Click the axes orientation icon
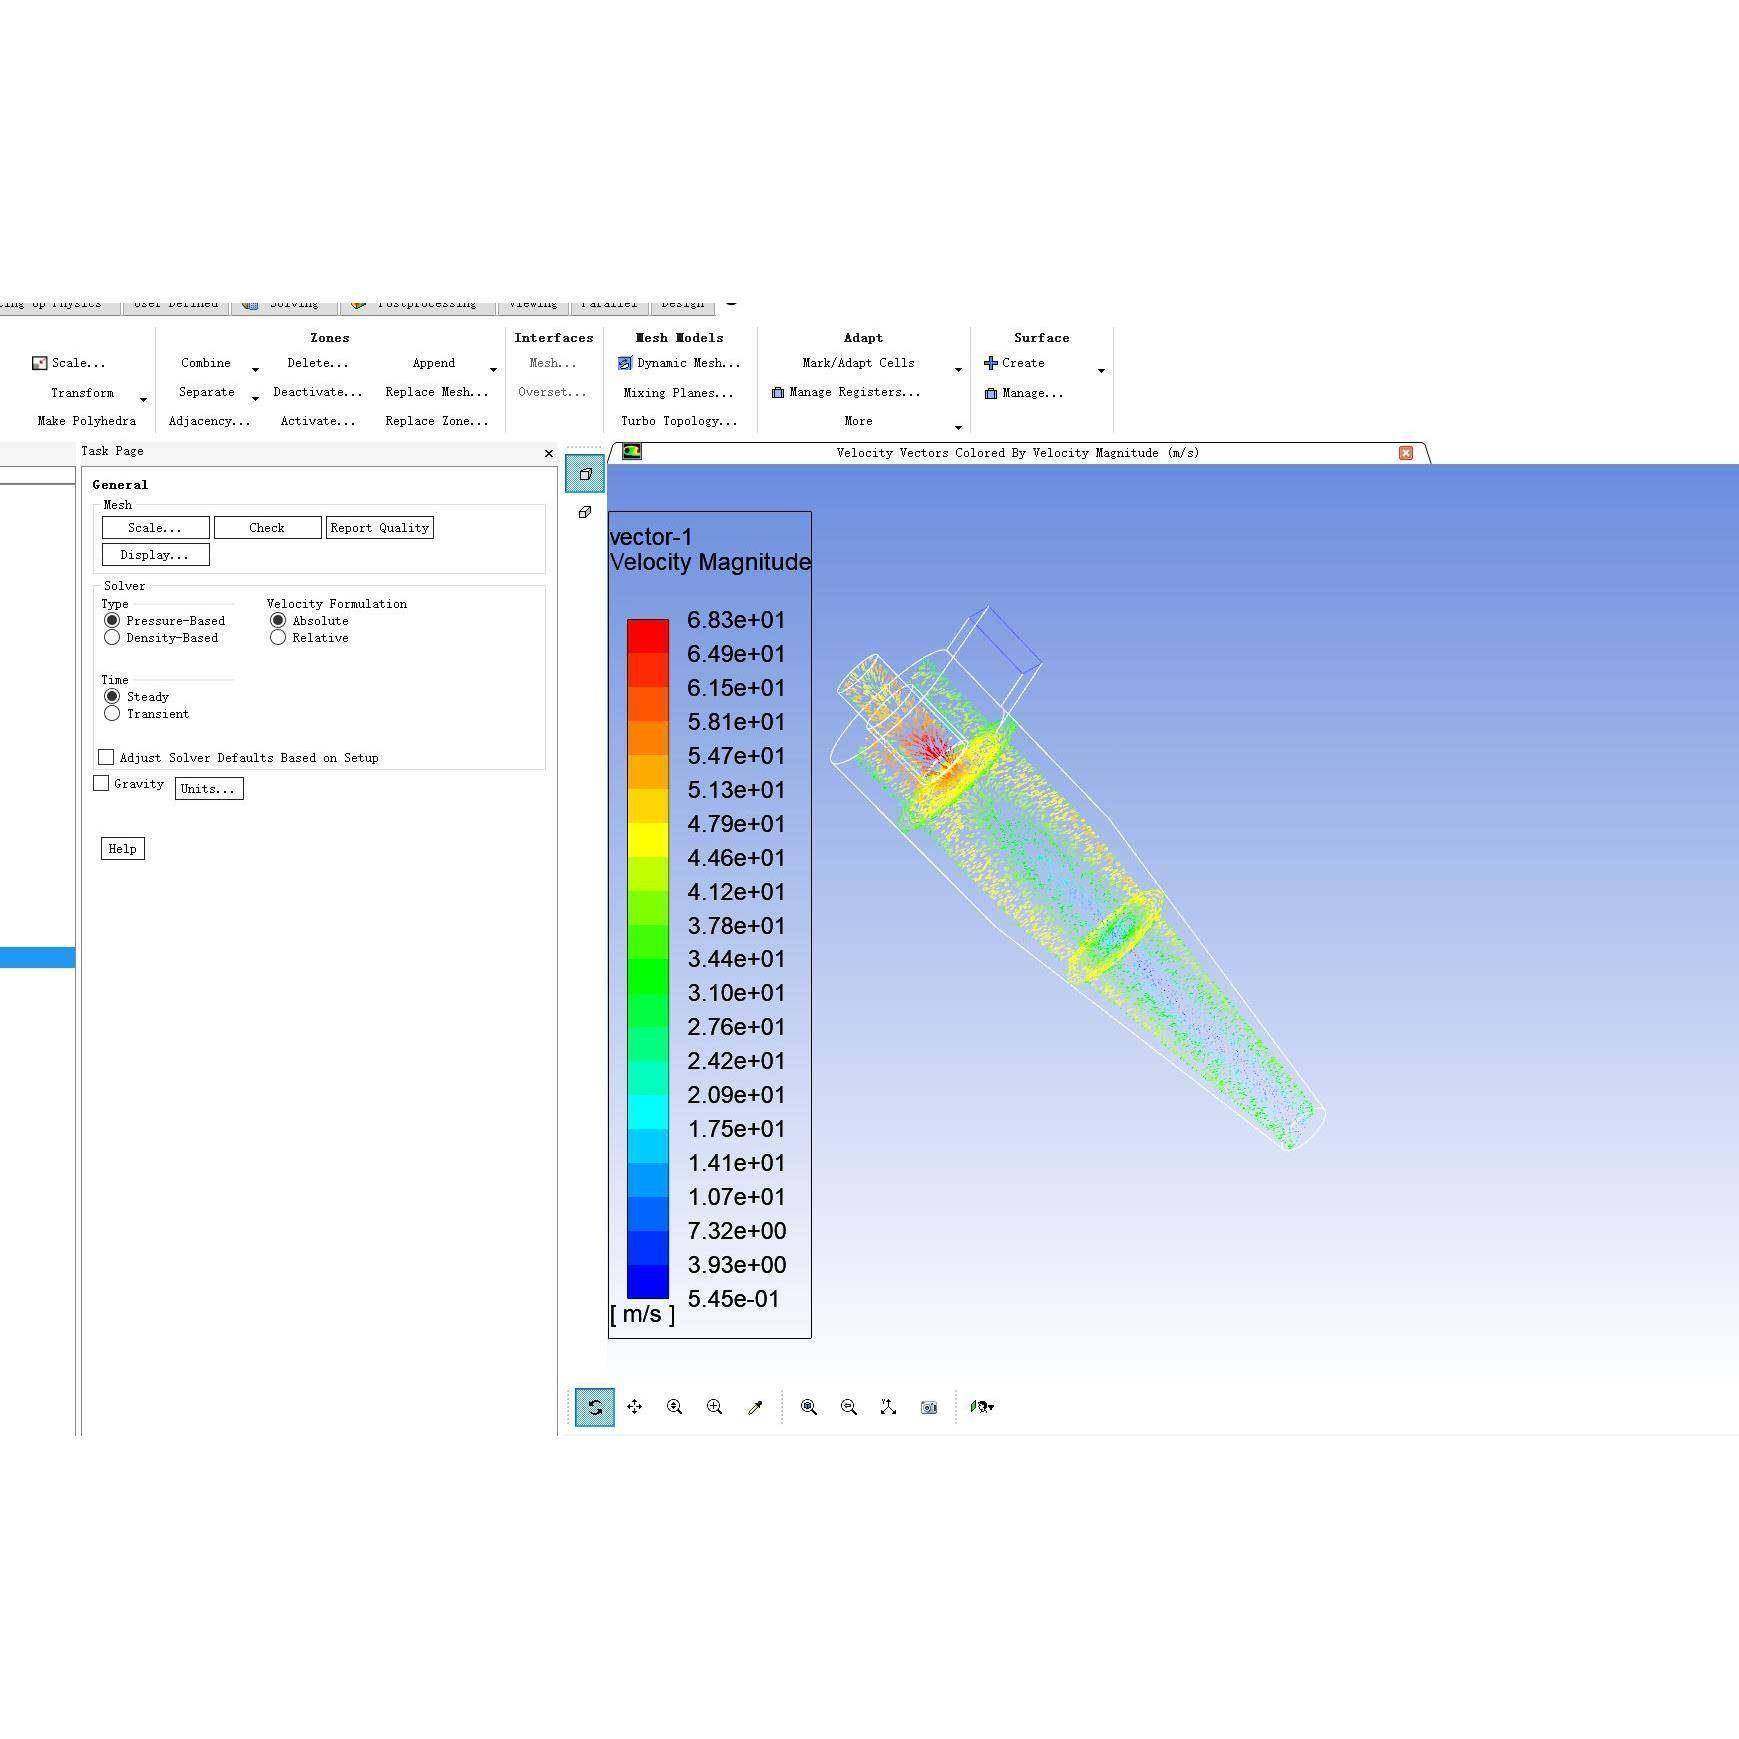Image resolution: width=1739 pixels, height=1739 pixels. click(x=888, y=1407)
